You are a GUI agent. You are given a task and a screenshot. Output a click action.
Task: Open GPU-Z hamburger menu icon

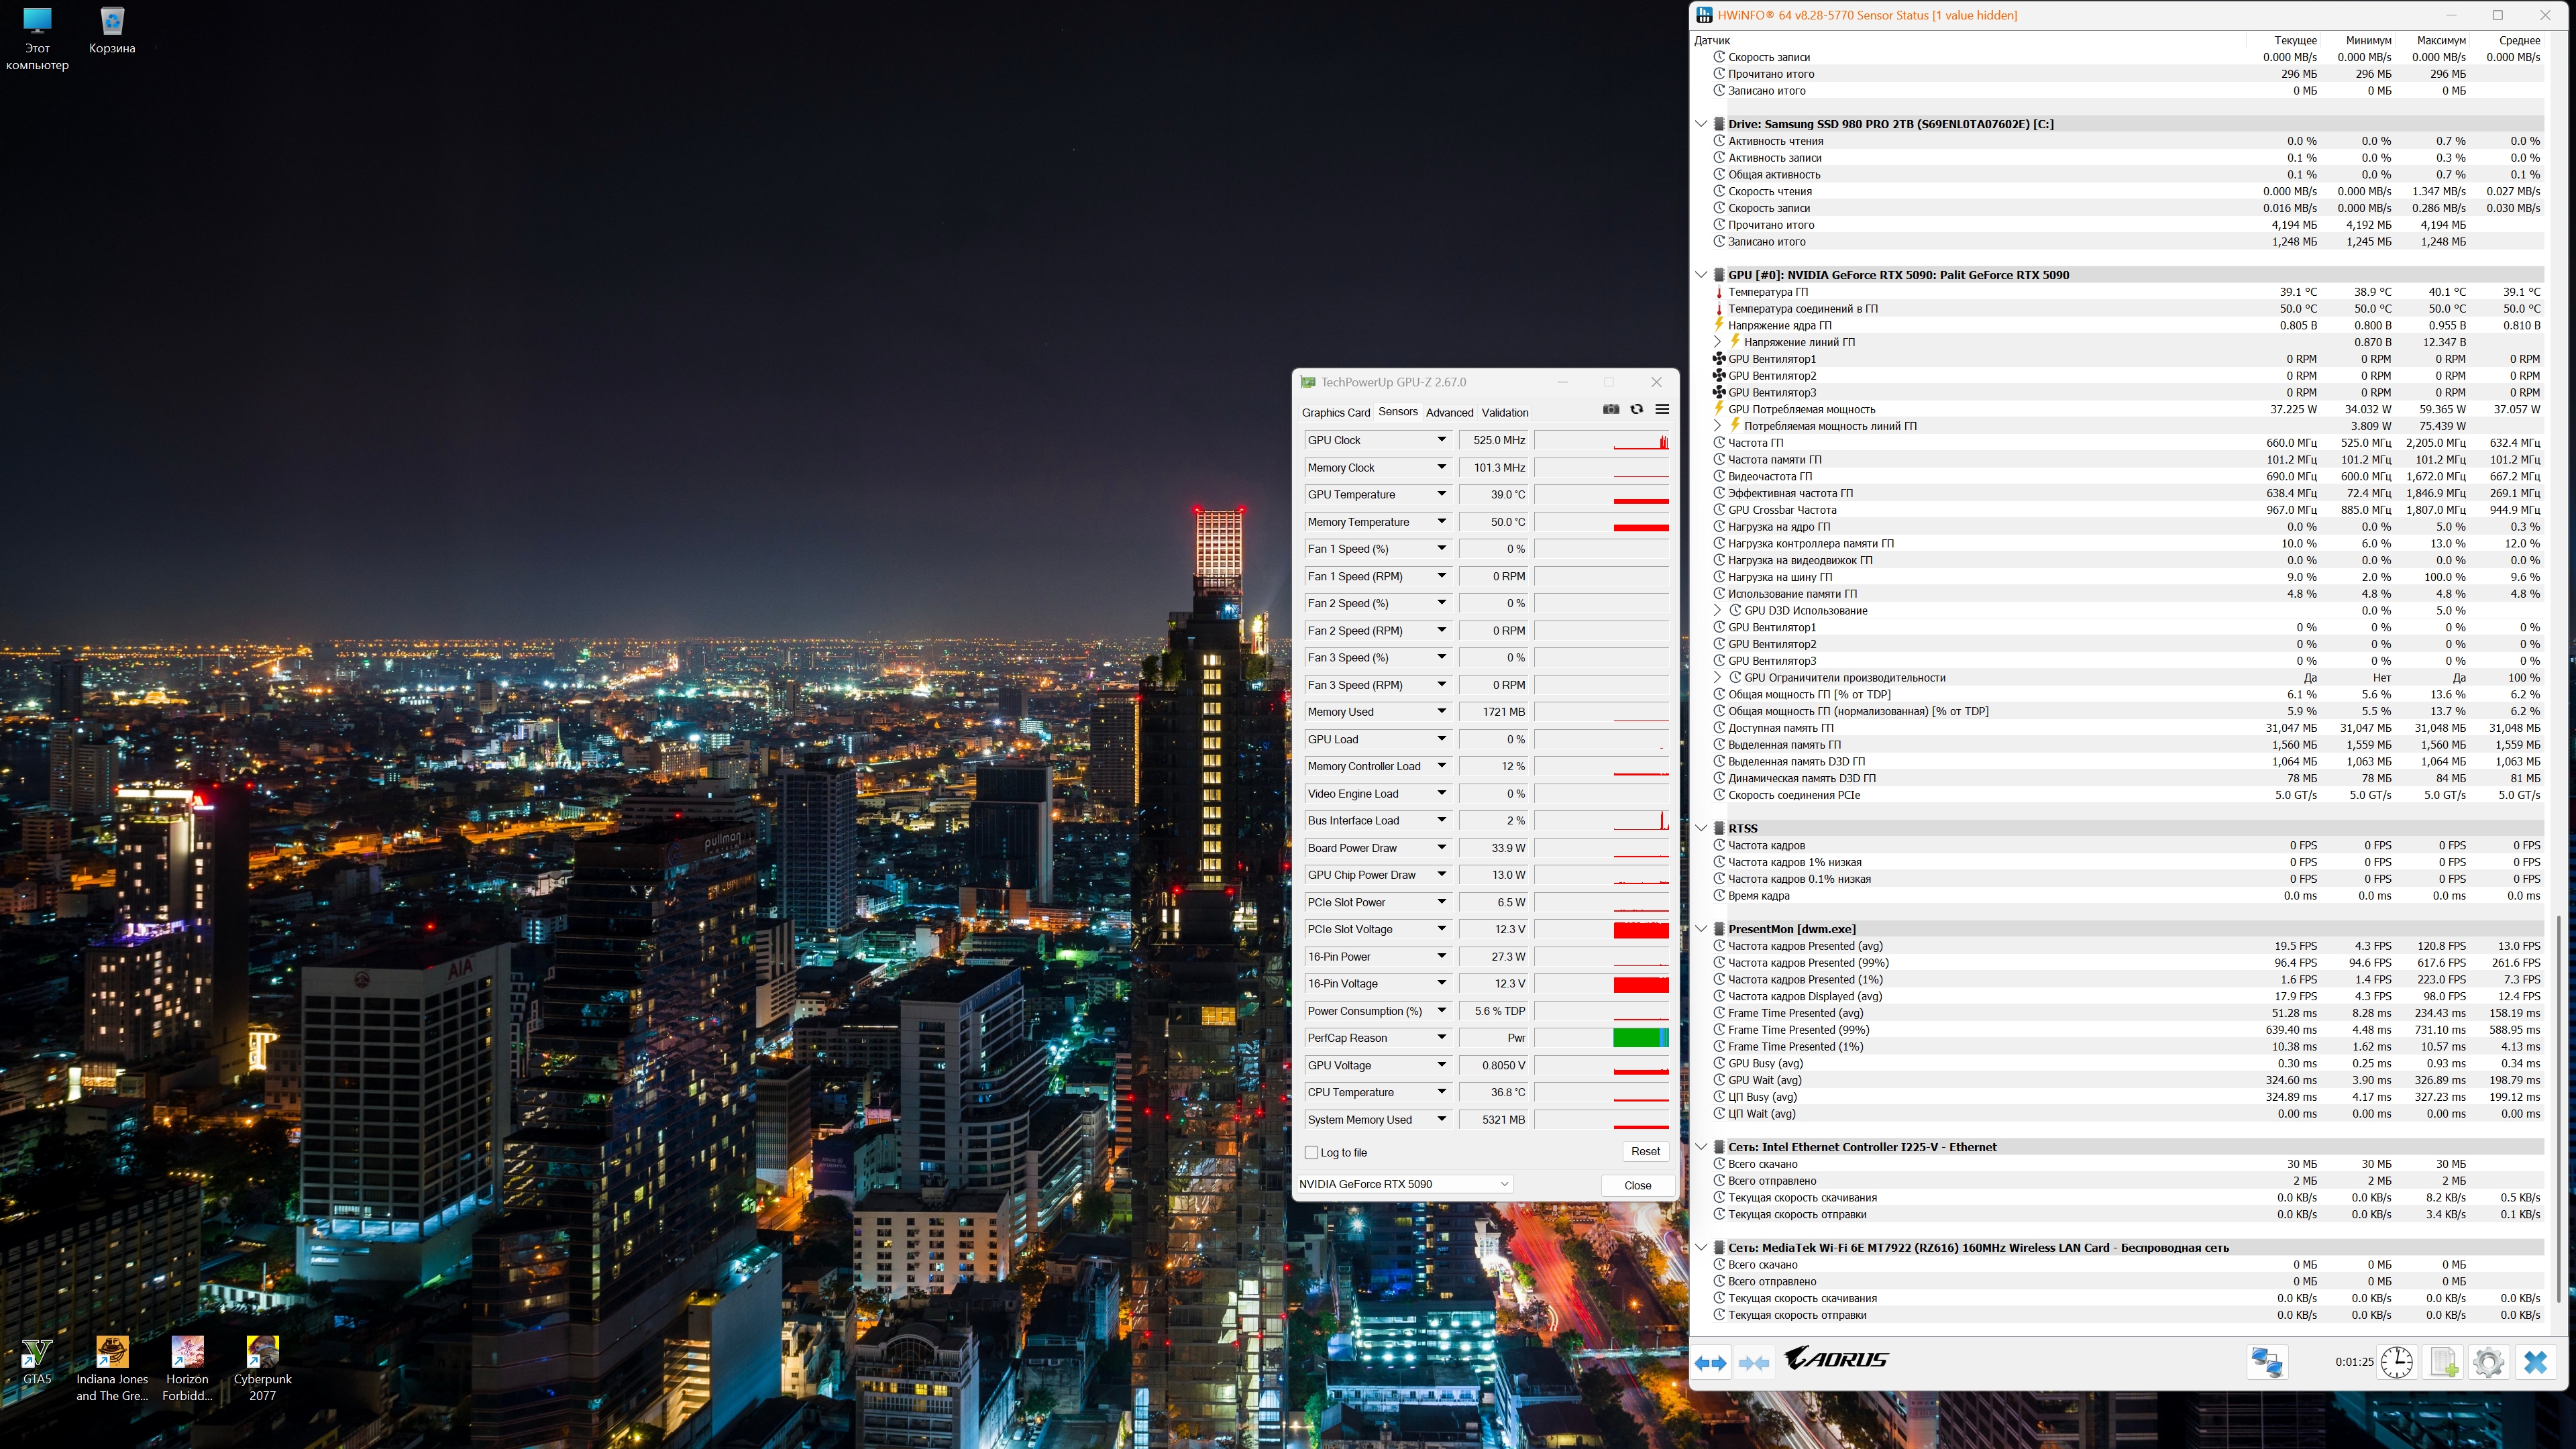pos(1662,409)
